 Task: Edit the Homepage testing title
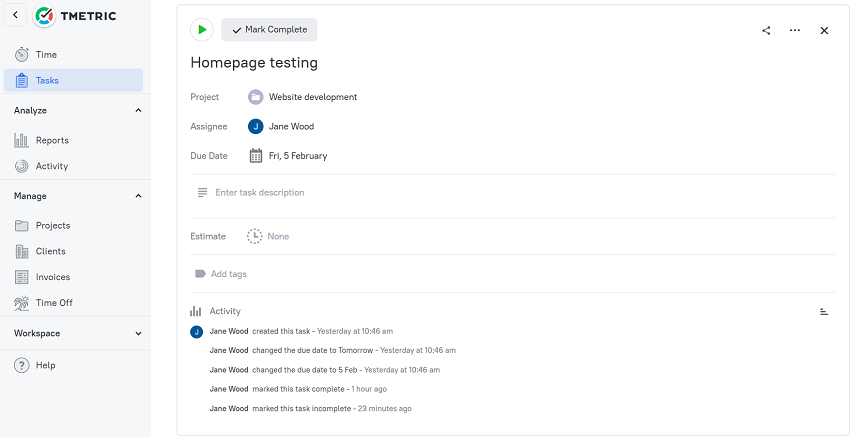(x=254, y=63)
